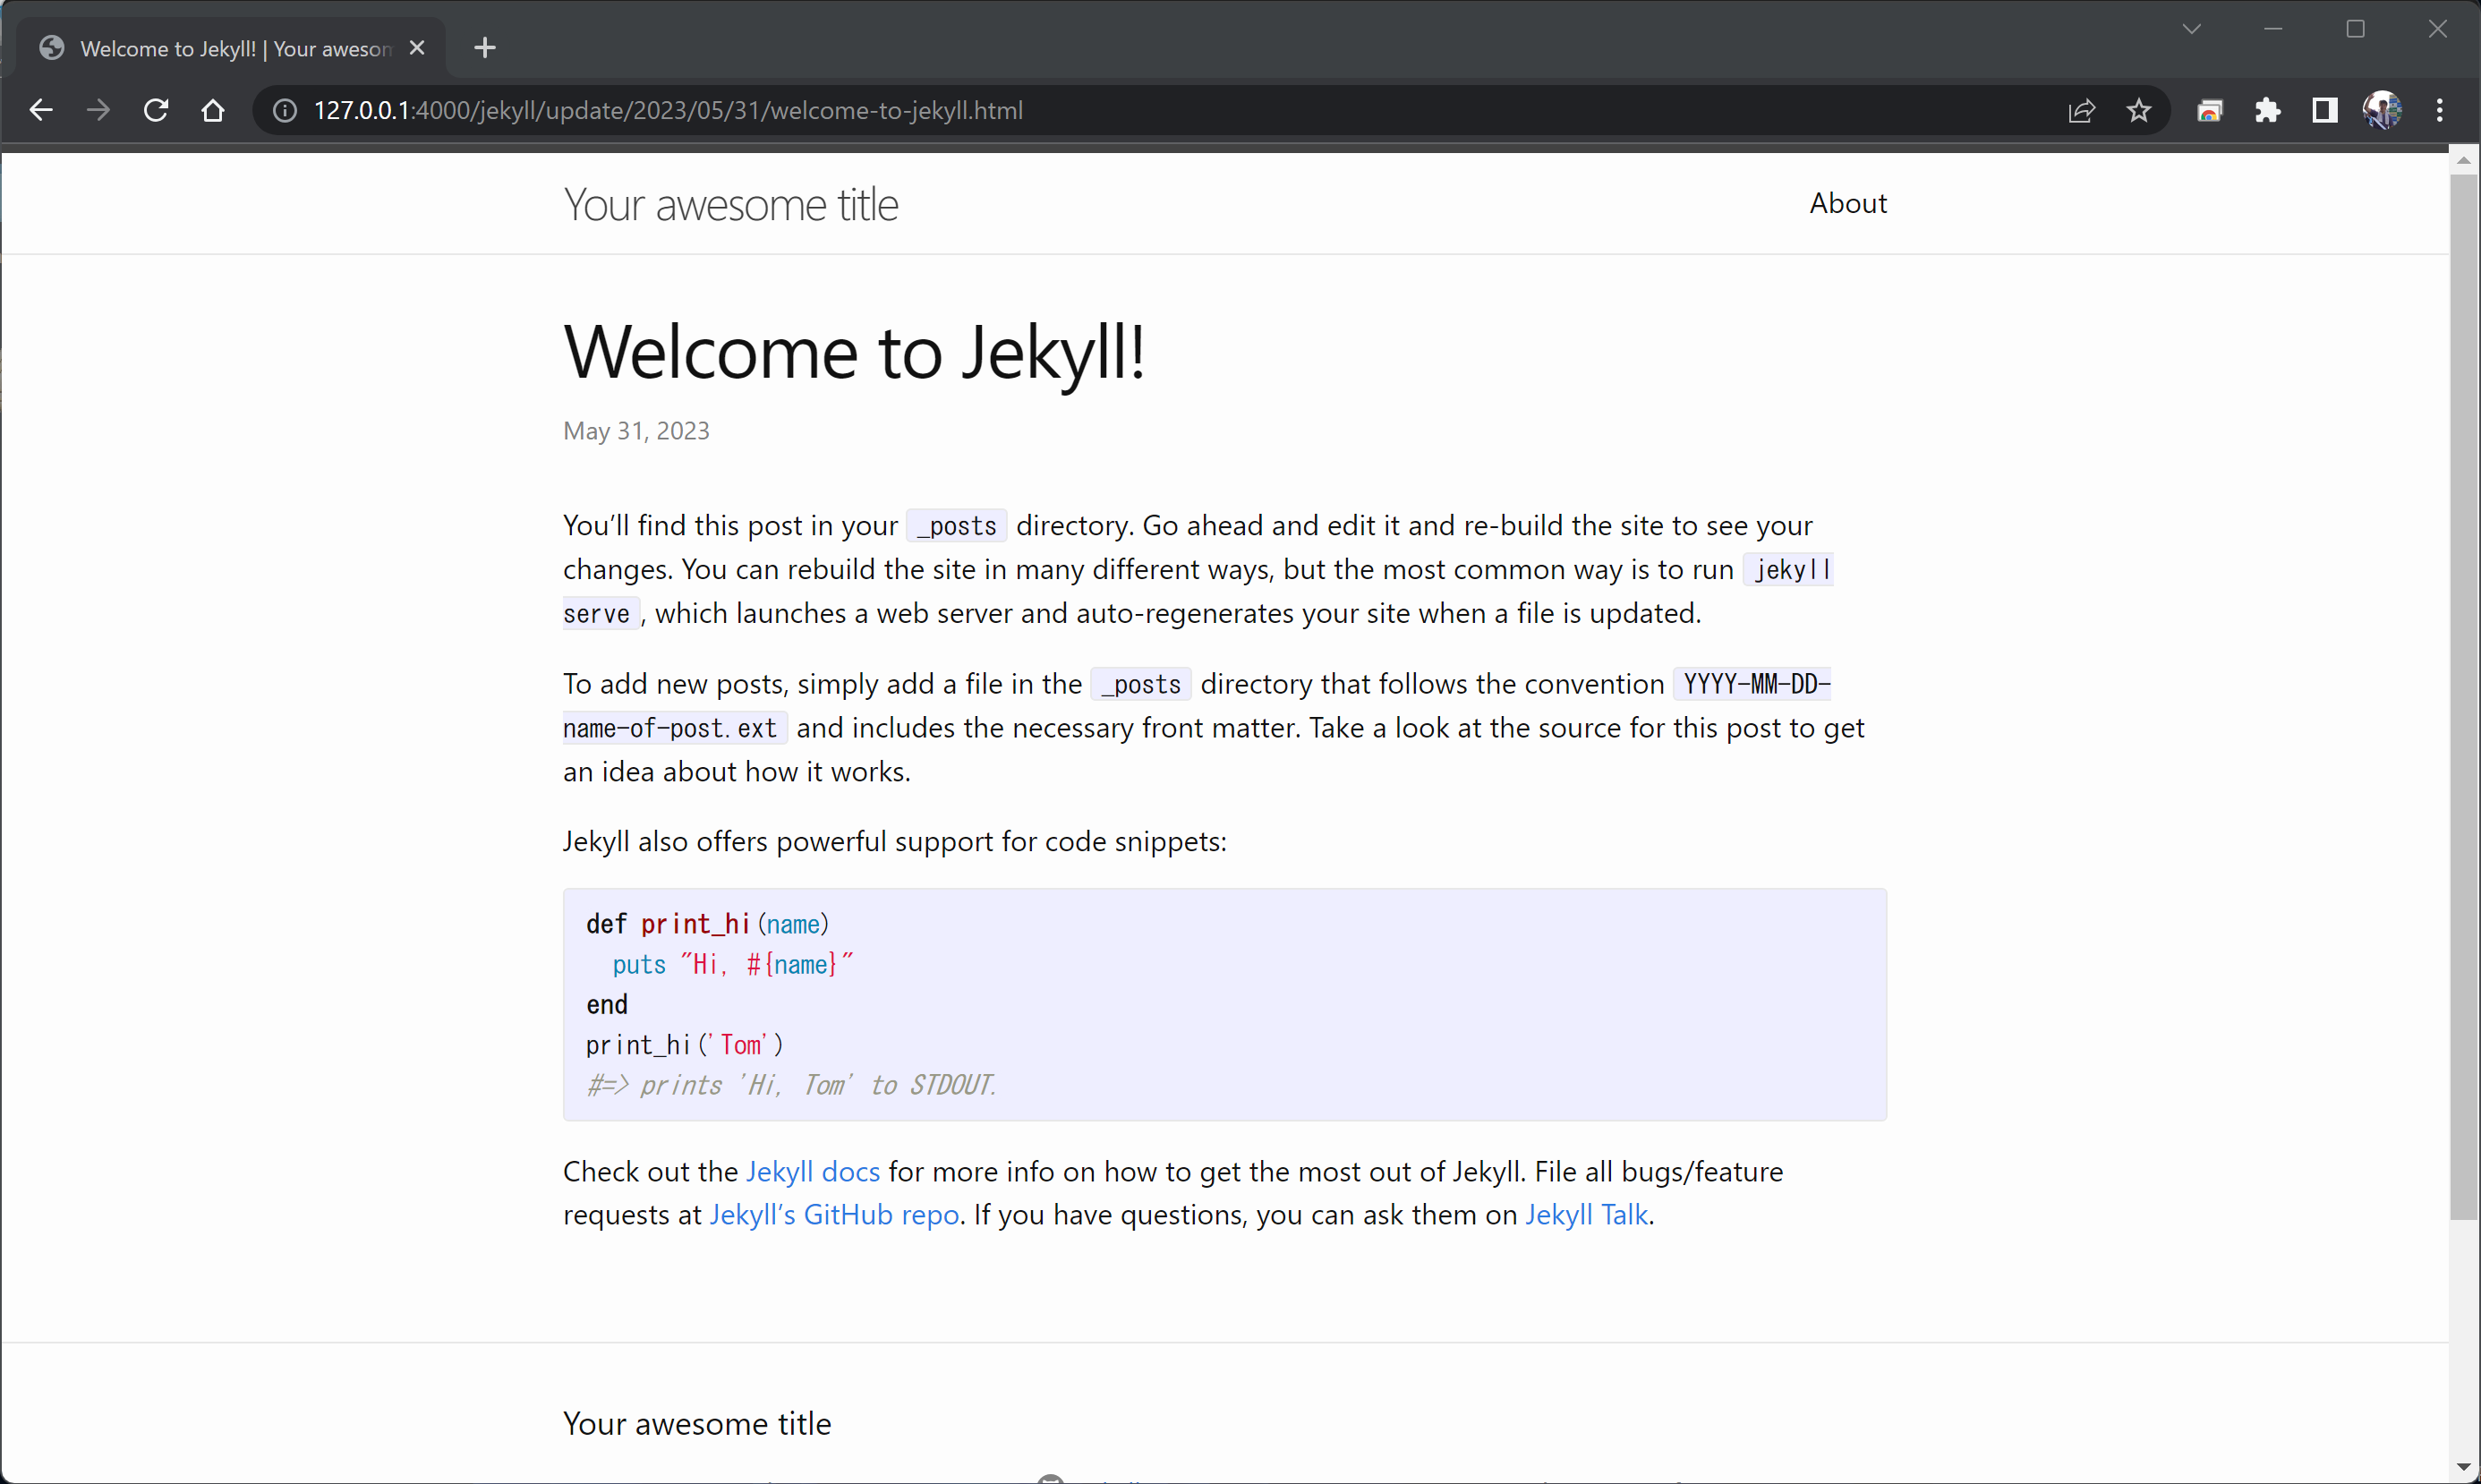Open the extension icon beside the star
Viewport: 2481px width, 1484px height.
point(2209,110)
